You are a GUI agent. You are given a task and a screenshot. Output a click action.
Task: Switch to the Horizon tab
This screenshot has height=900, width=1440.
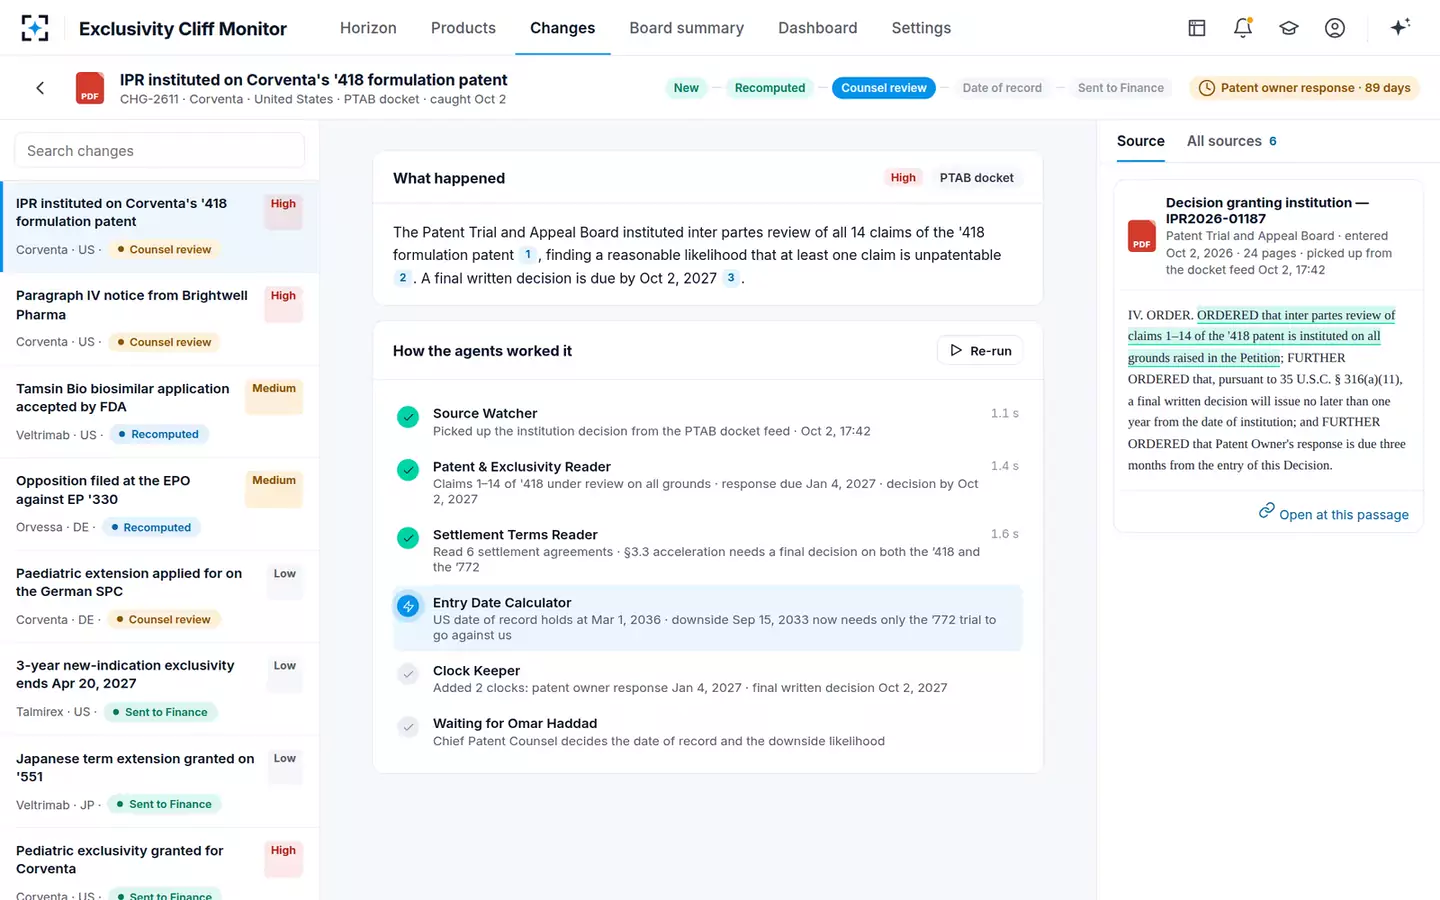pos(368,28)
